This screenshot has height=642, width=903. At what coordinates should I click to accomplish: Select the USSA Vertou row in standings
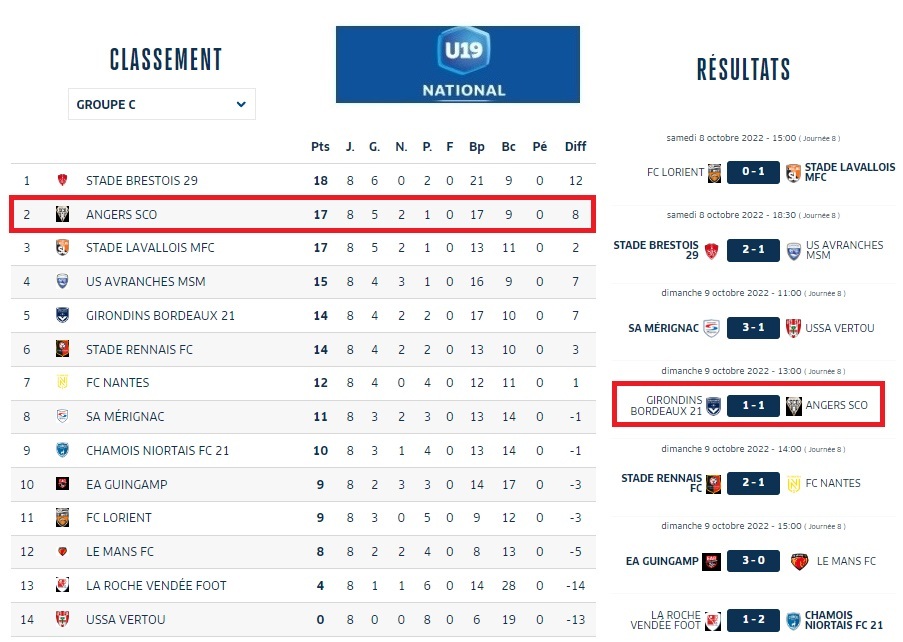pos(302,620)
